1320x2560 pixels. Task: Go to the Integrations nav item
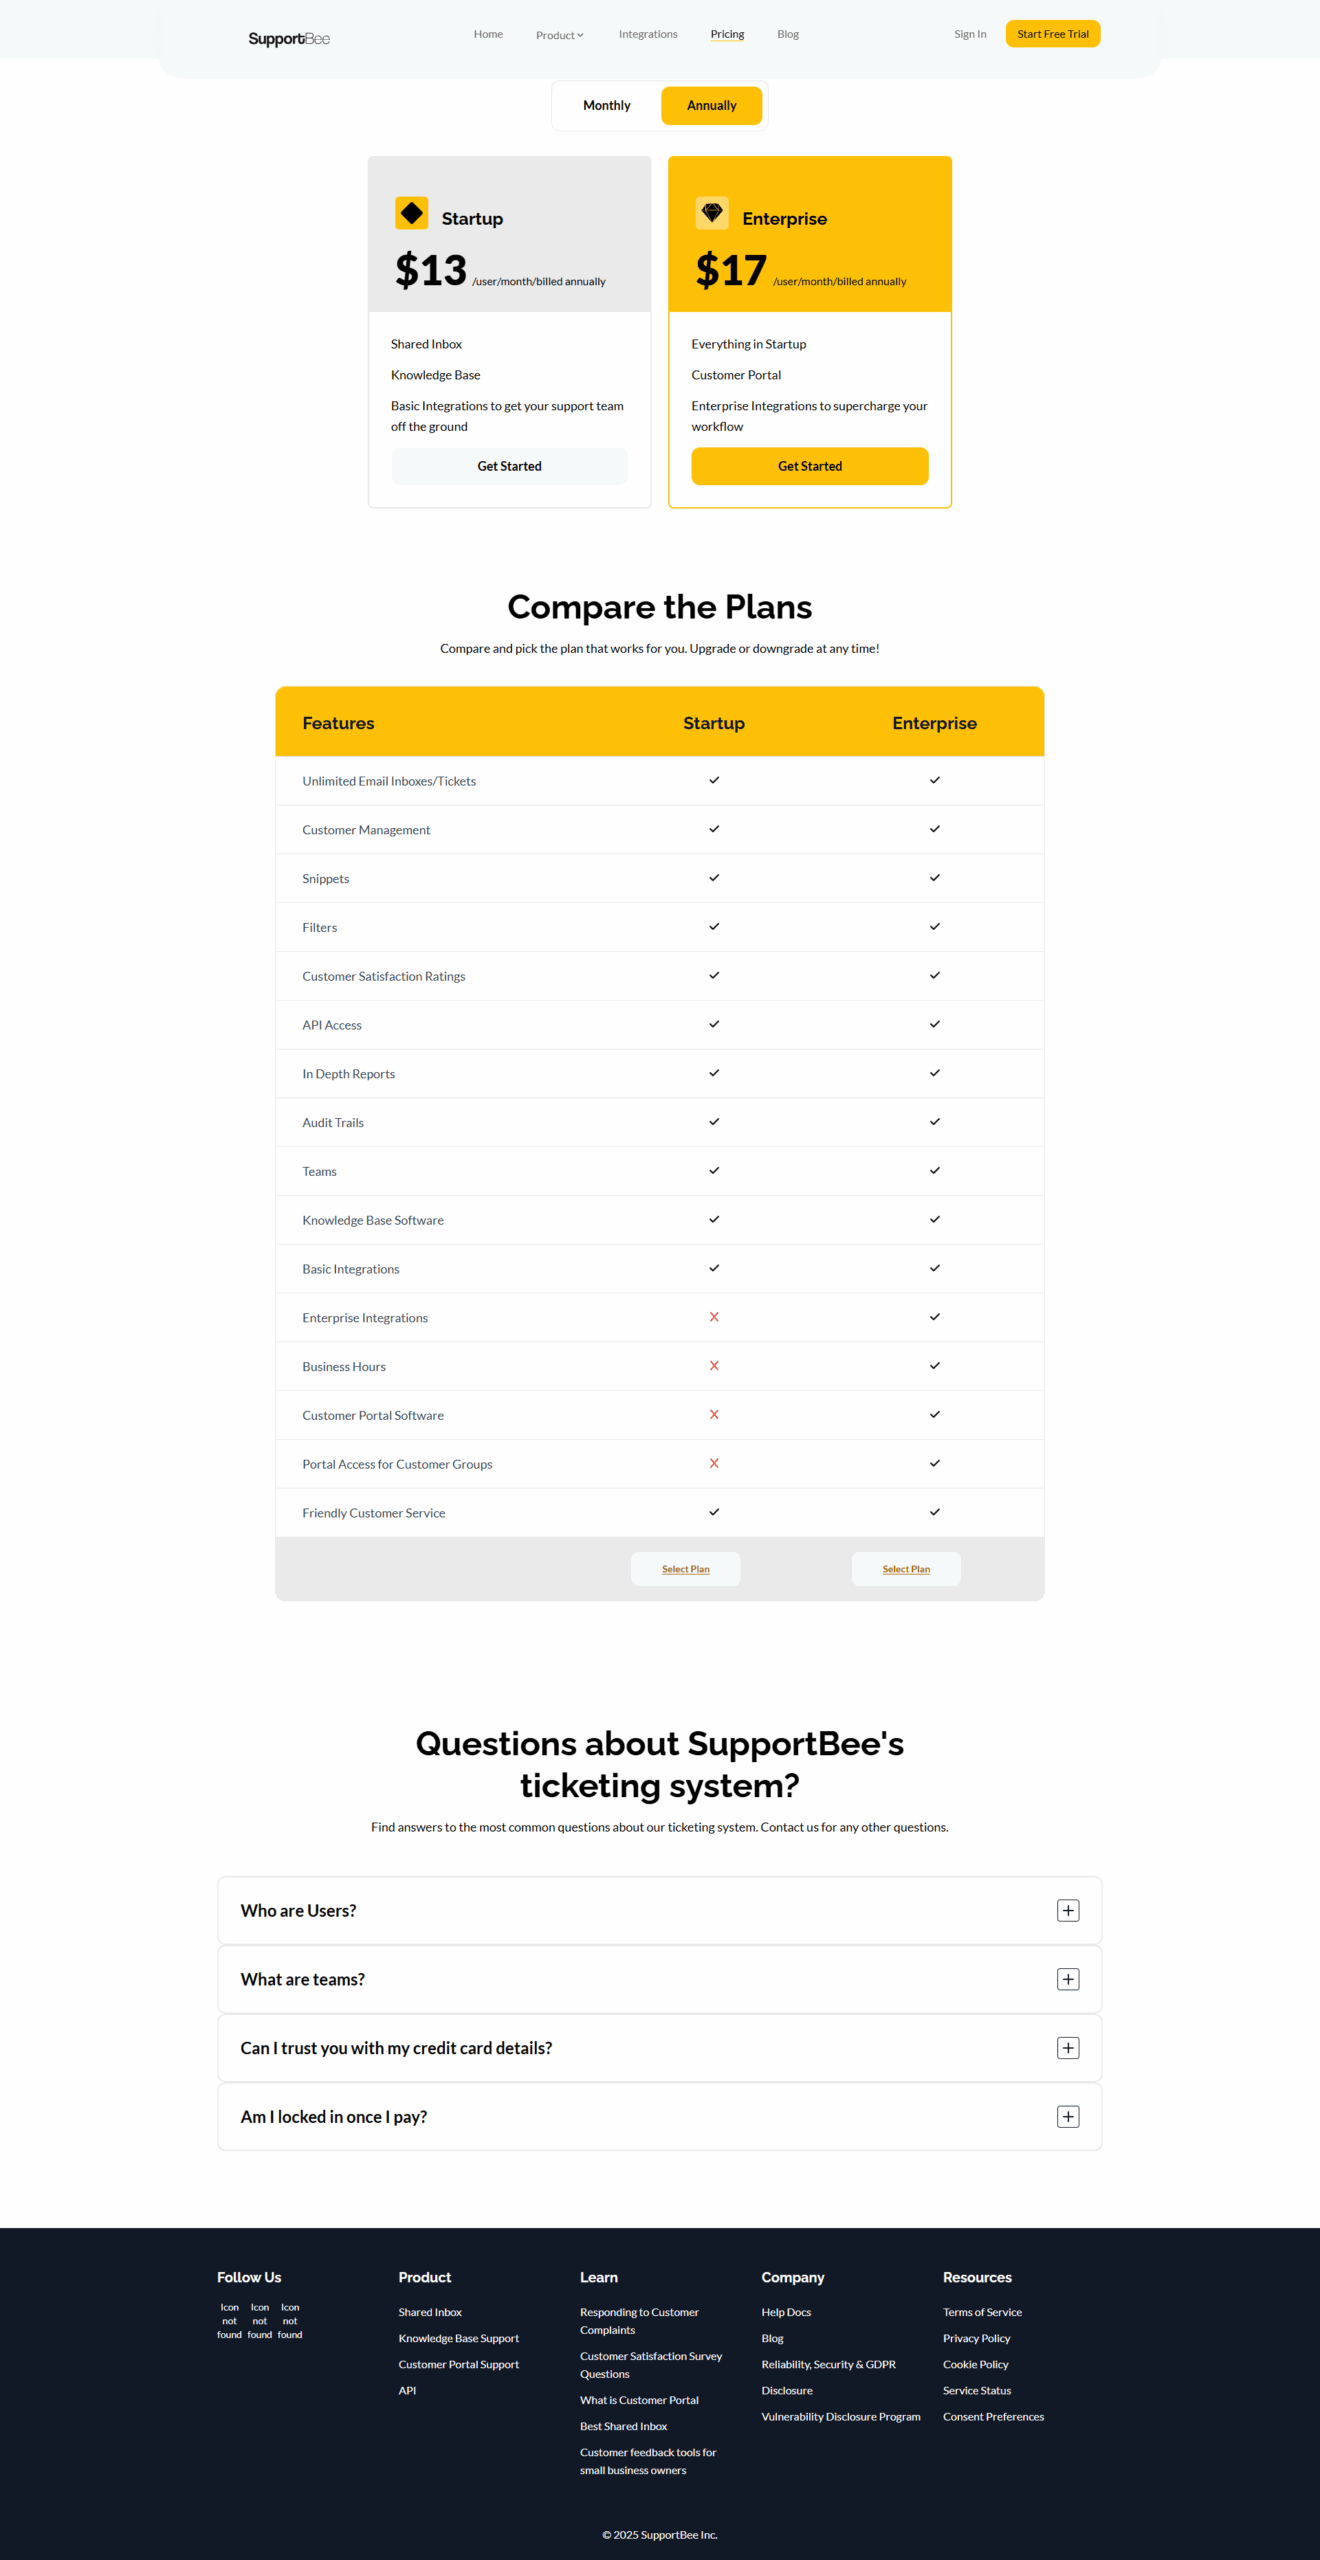tap(648, 34)
